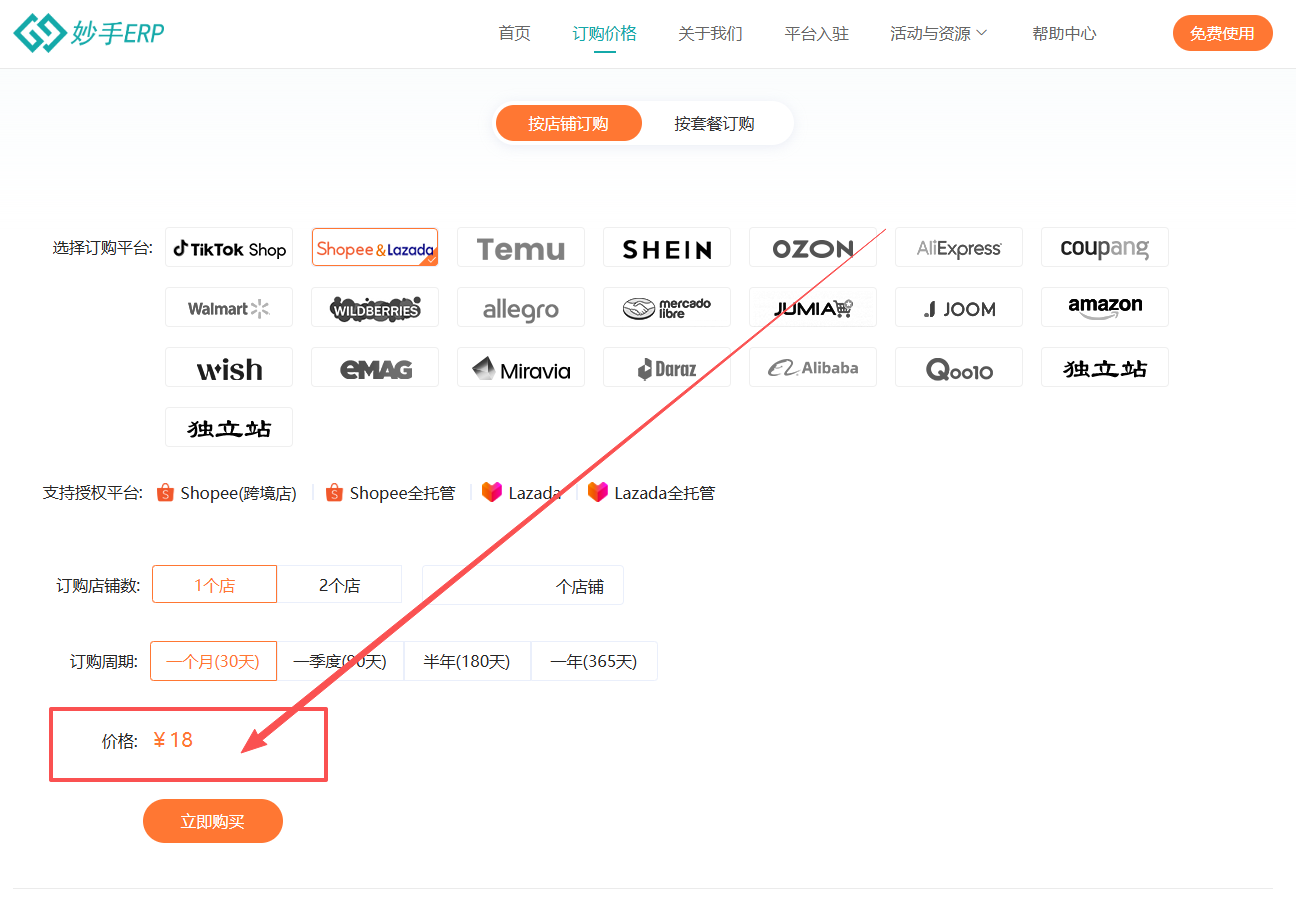Switch to the 按套餐订购 tab

(x=714, y=123)
